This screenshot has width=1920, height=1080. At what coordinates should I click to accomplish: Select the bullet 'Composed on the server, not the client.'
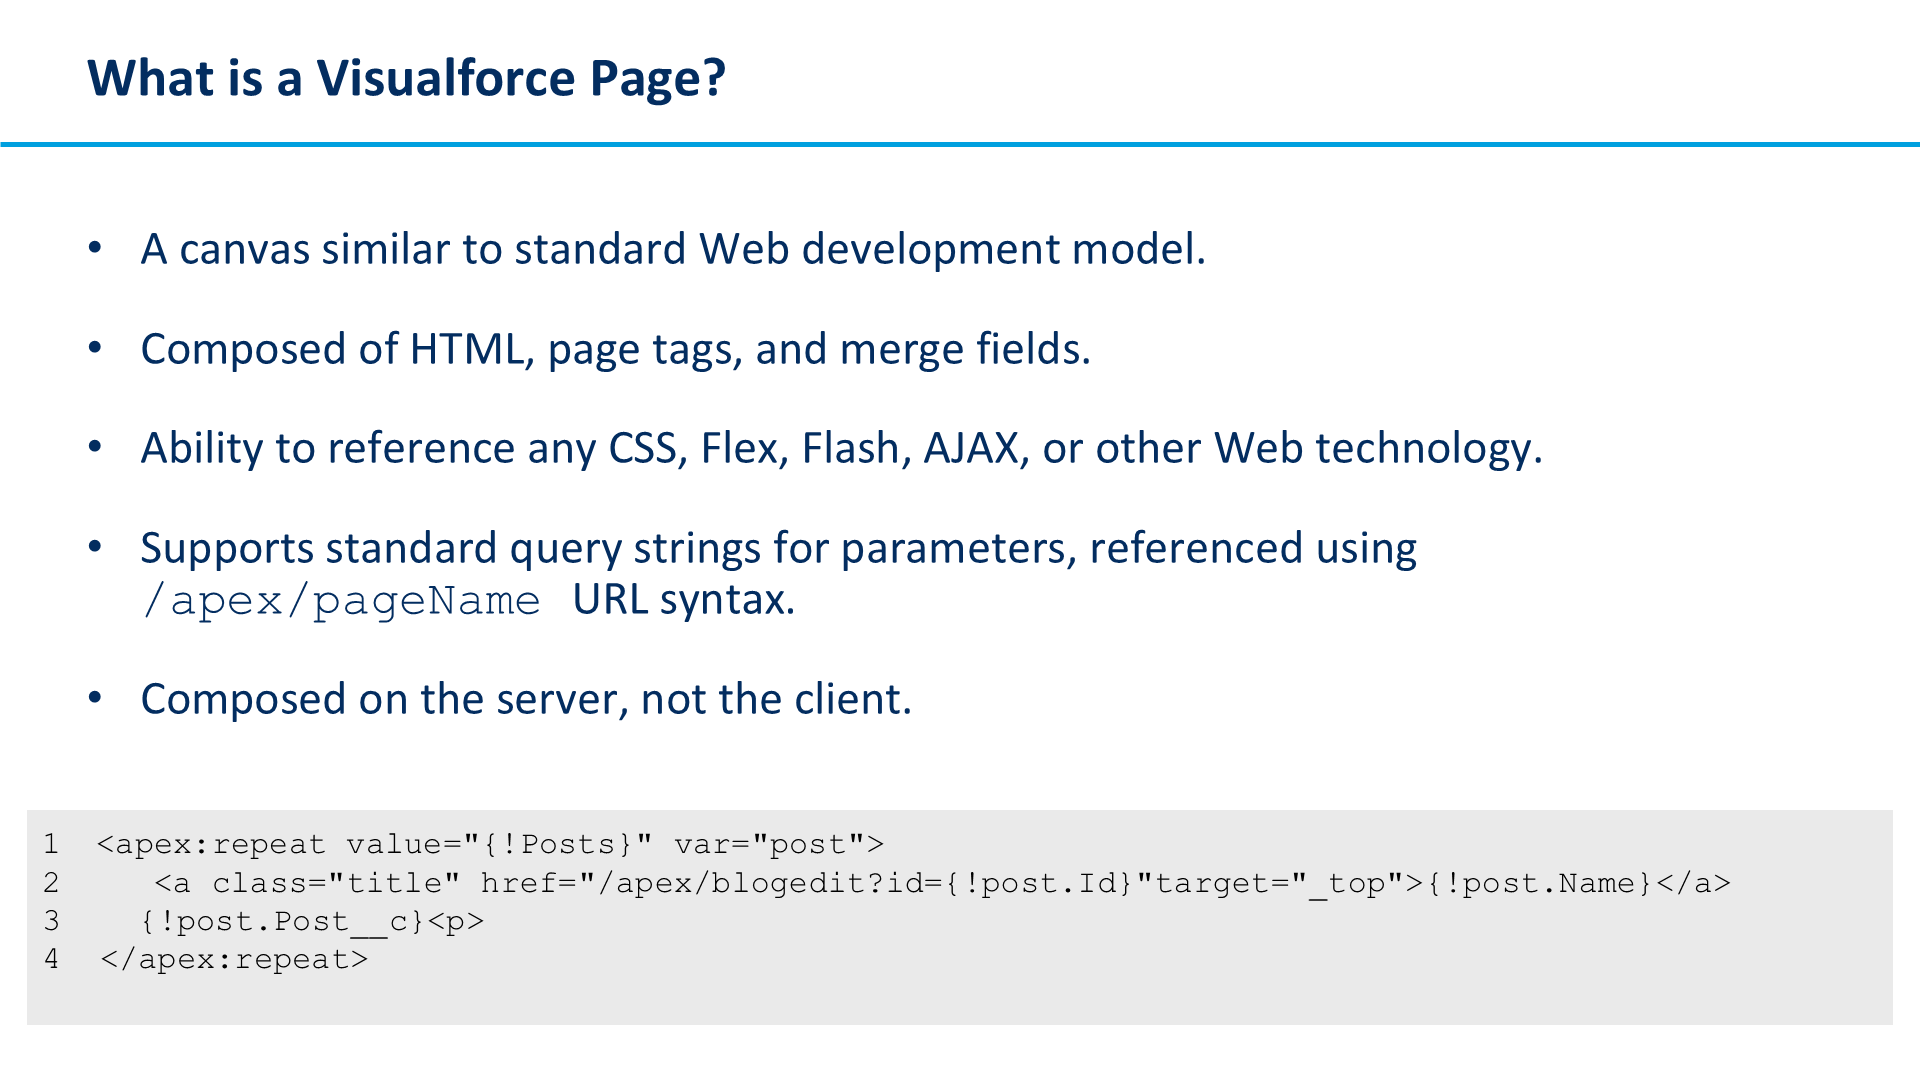click(x=526, y=699)
